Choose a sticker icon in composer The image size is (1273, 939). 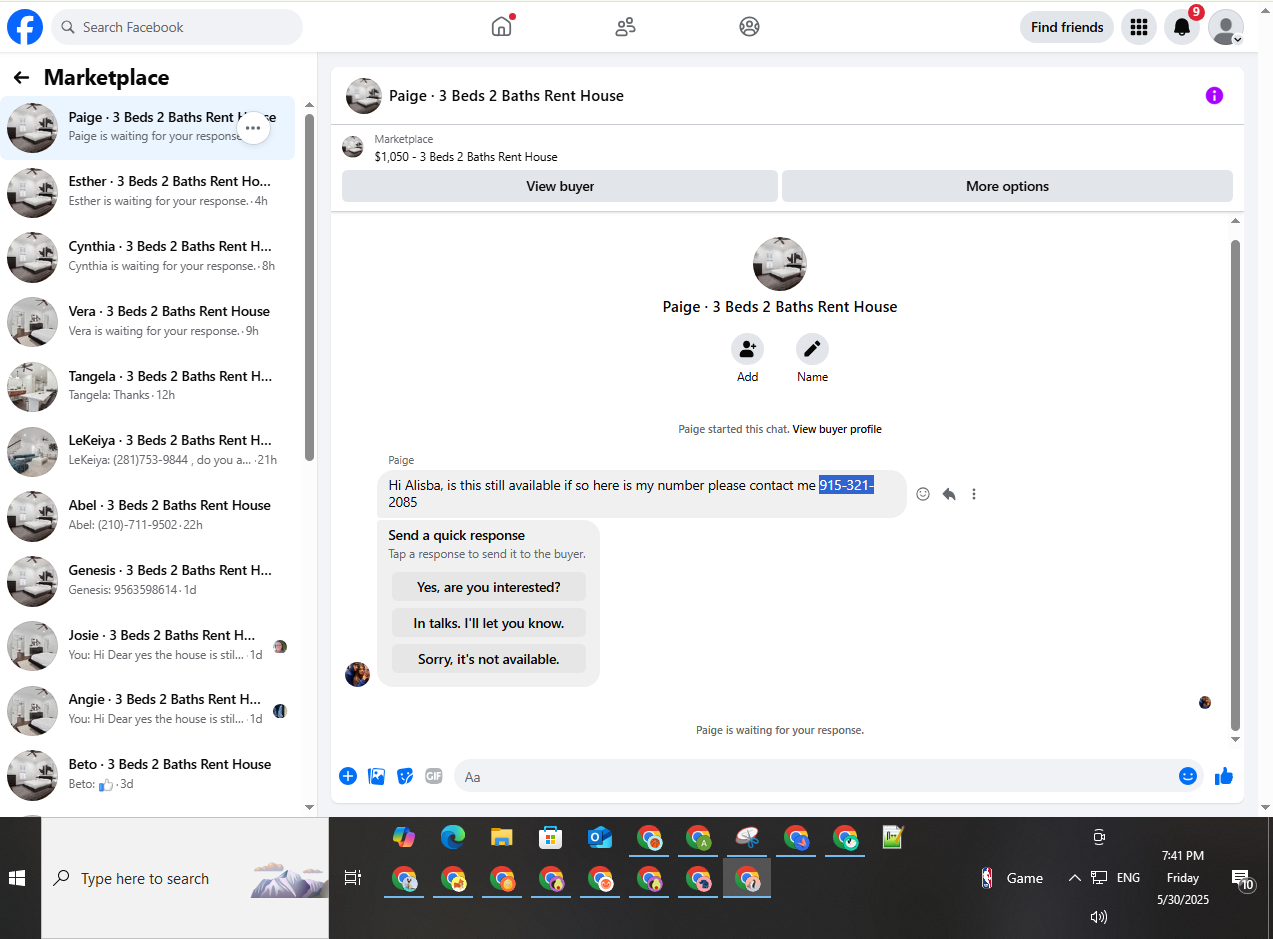pyautogui.click(x=405, y=776)
